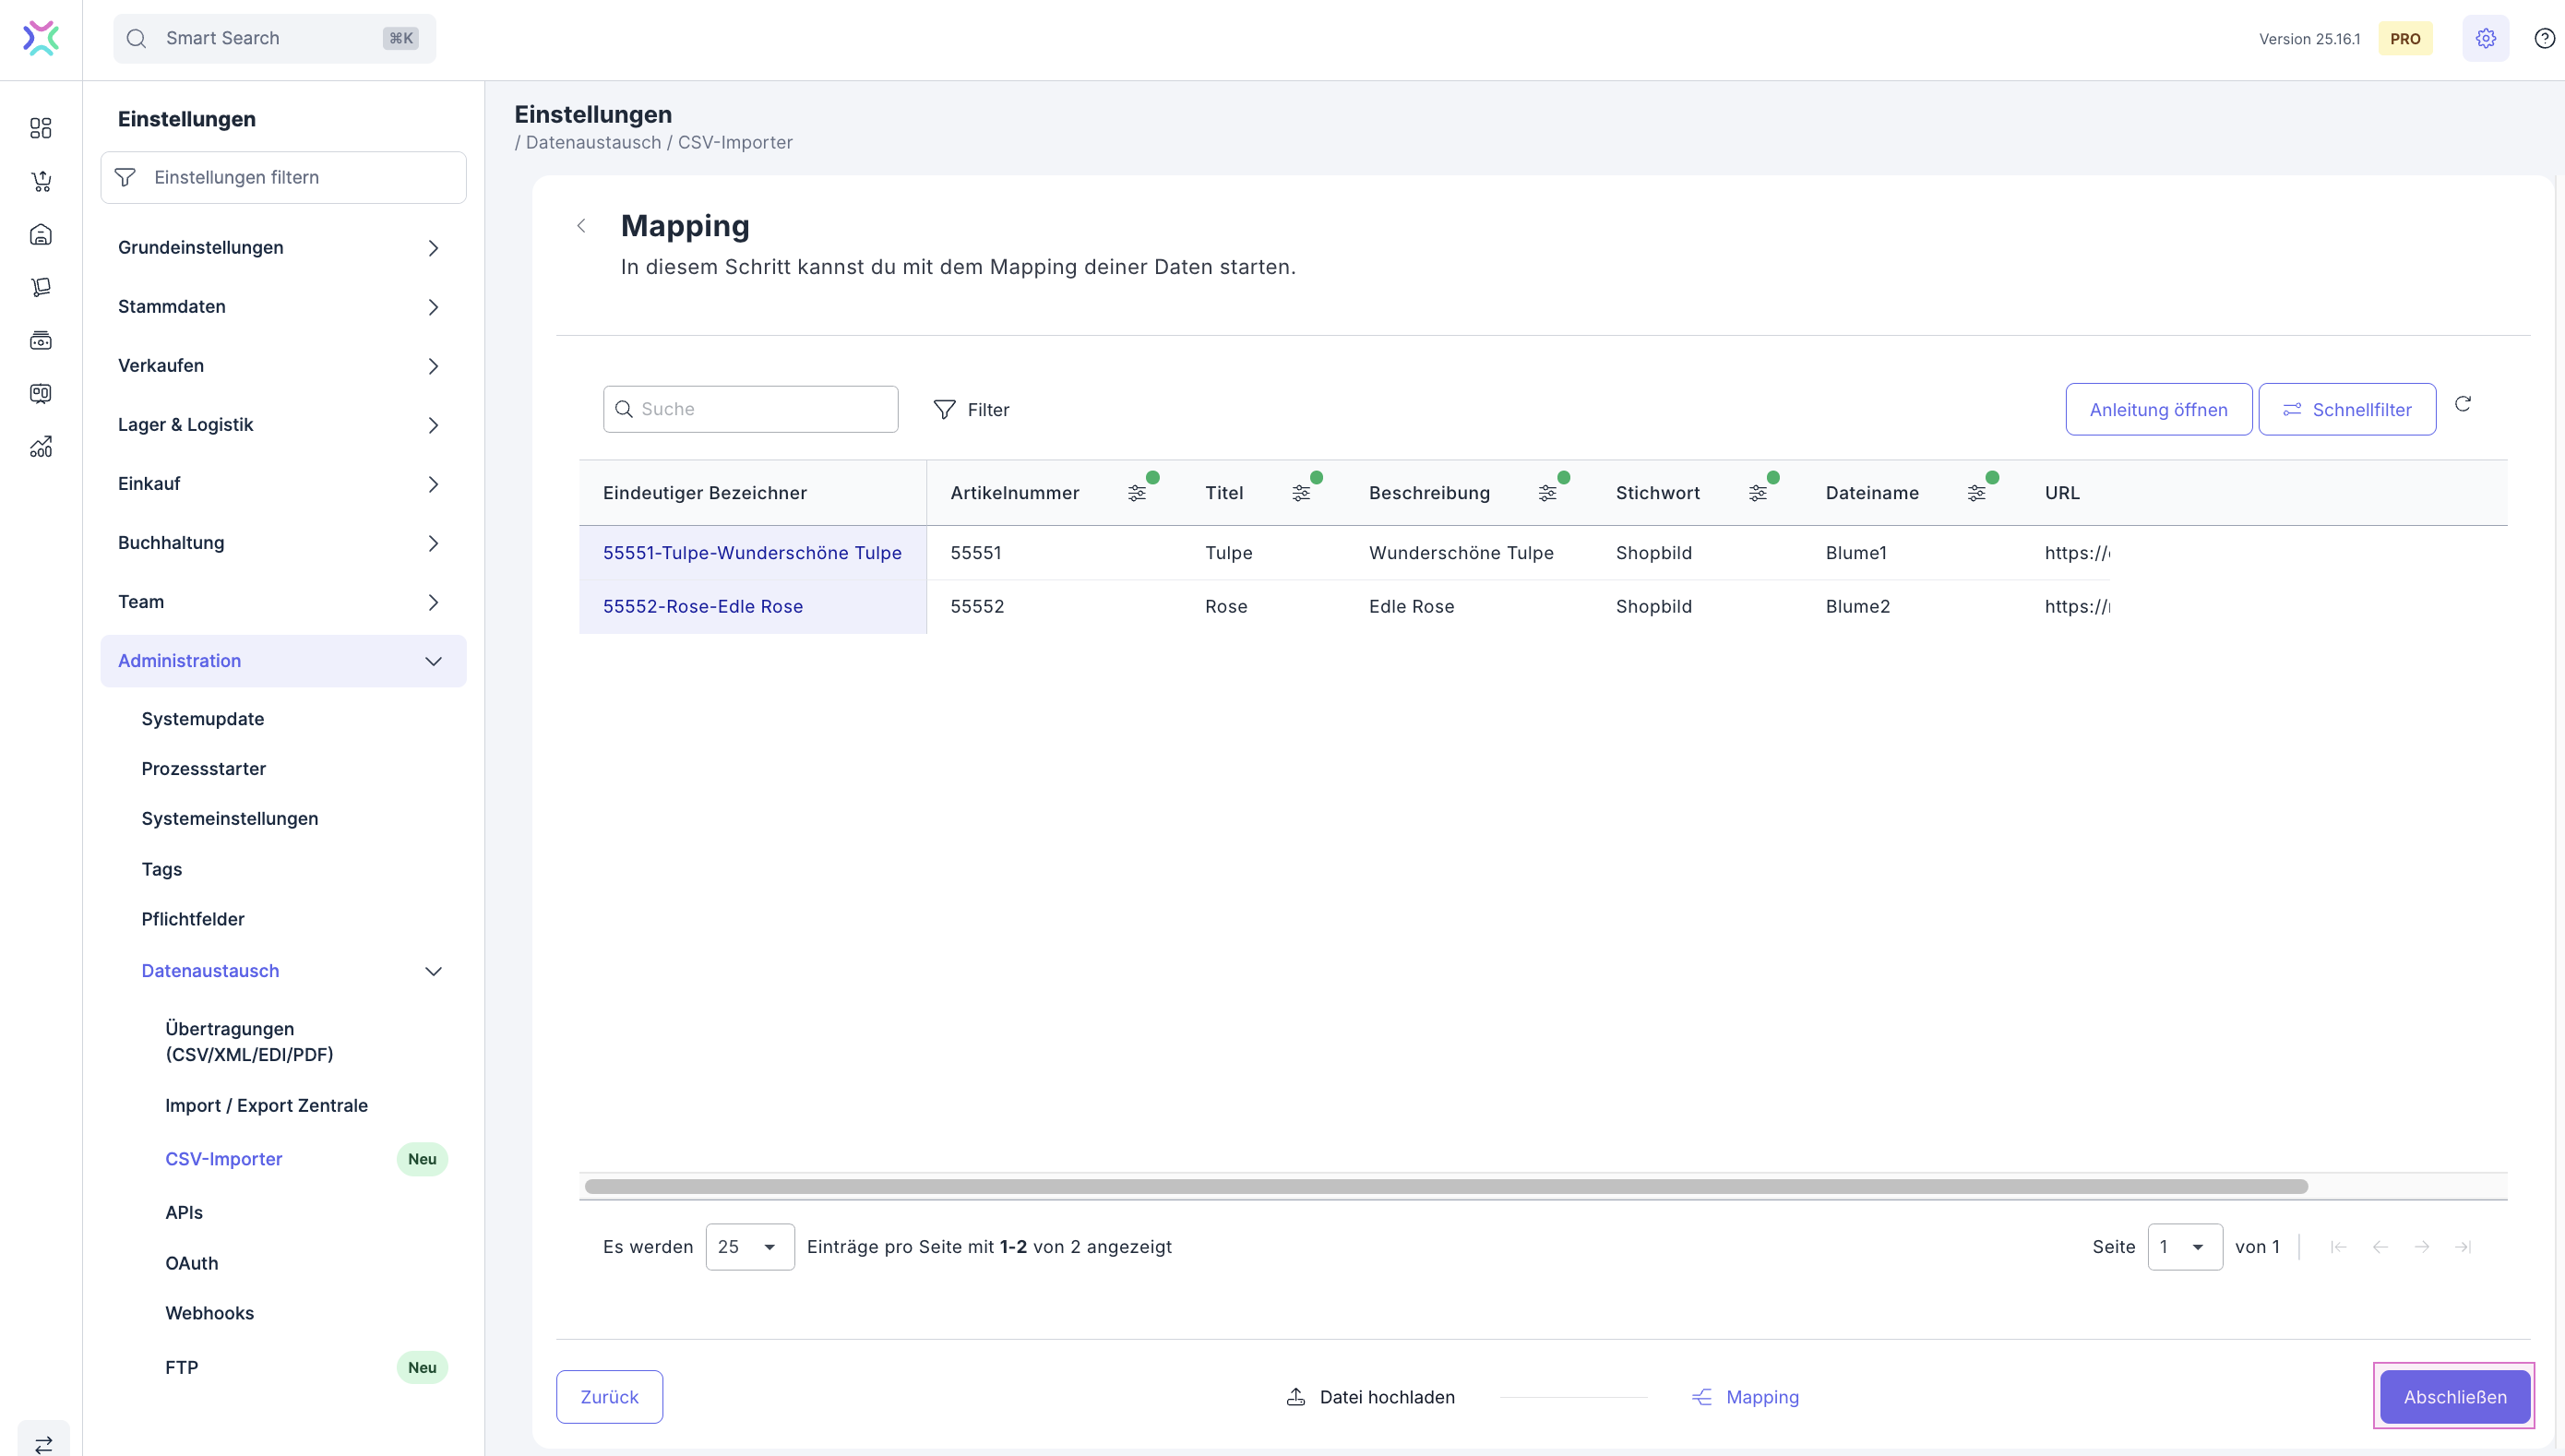Click the horizontal table scrollbar
This screenshot has width=2565, height=1456.
tap(1445, 1187)
